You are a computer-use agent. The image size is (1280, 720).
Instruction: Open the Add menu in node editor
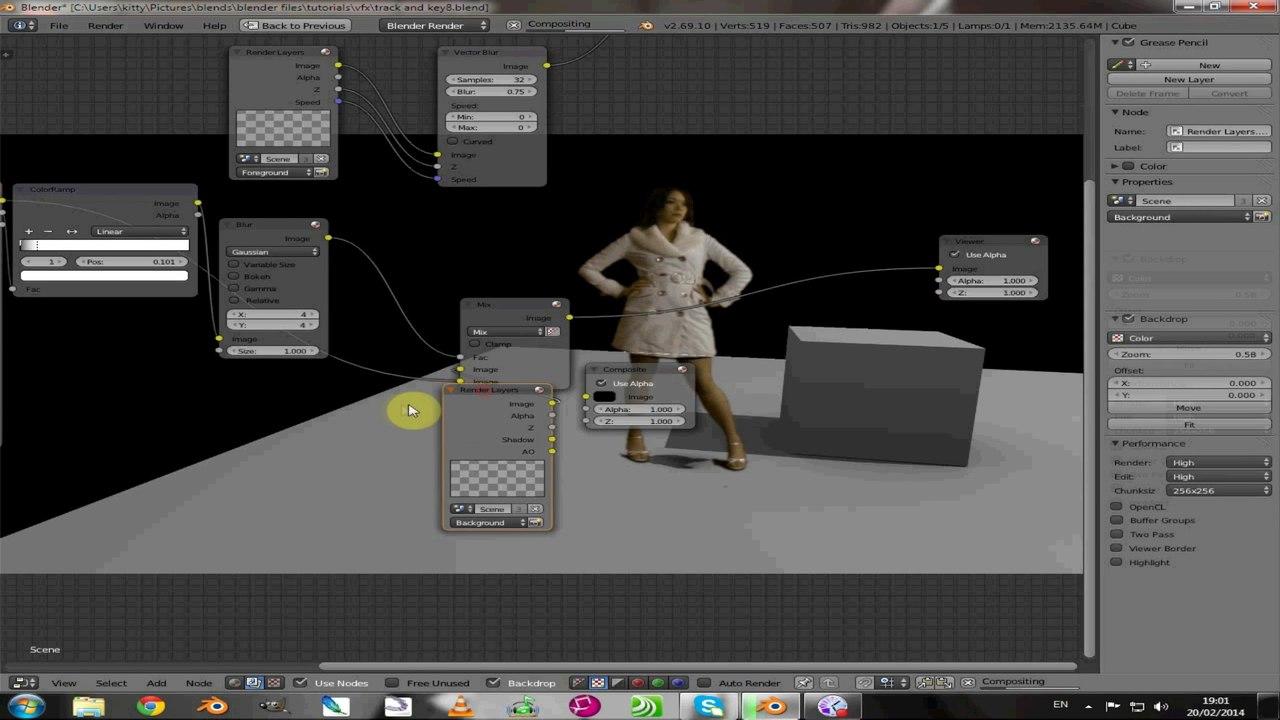tap(157, 683)
